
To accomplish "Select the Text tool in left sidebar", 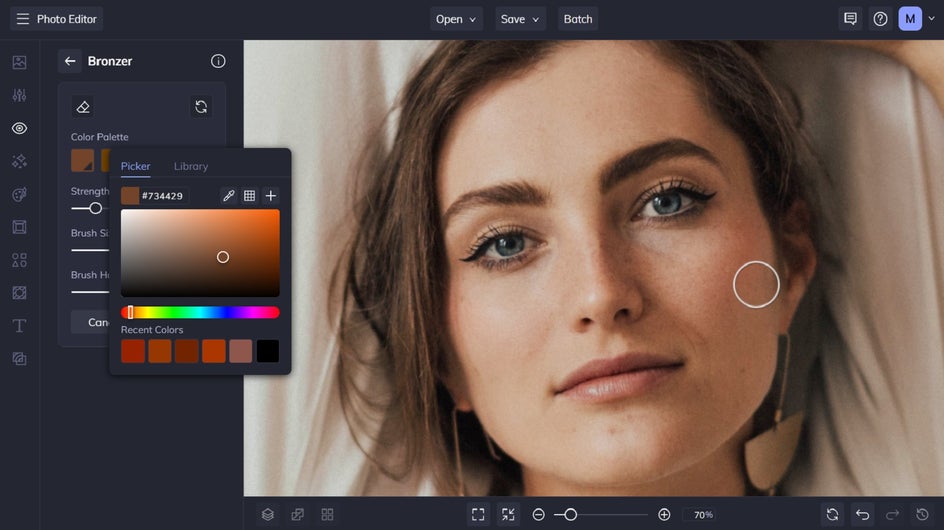I will pos(19,326).
